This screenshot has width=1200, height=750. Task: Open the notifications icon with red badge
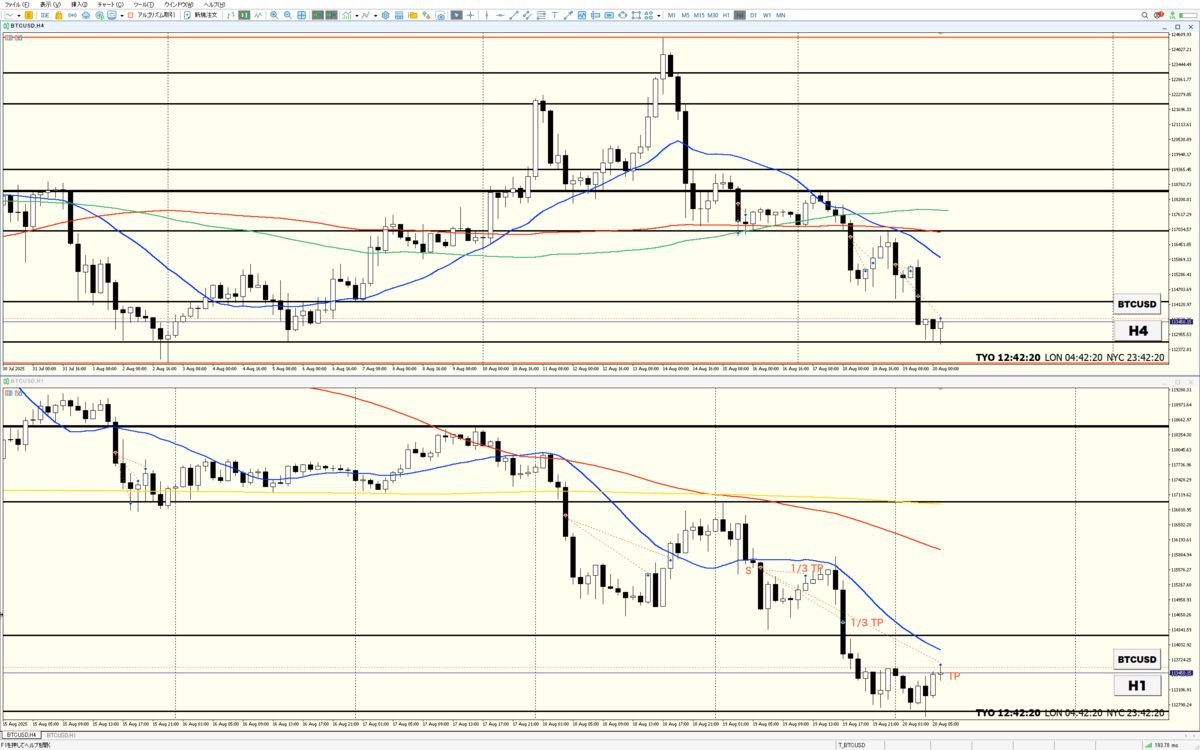(x=1158, y=15)
